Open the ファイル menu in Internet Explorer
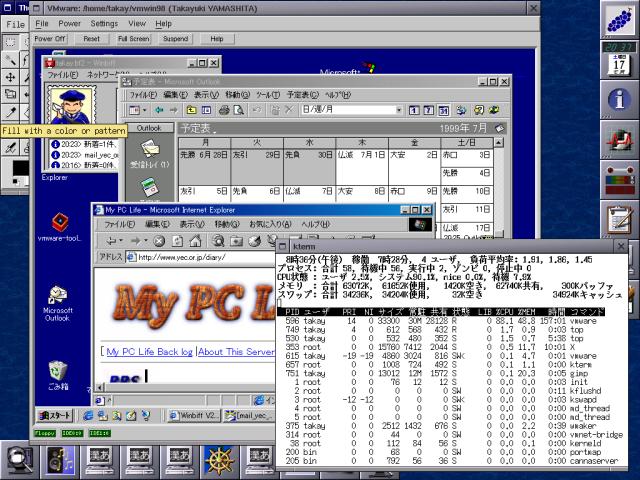640x480 pixels. tap(119, 224)
